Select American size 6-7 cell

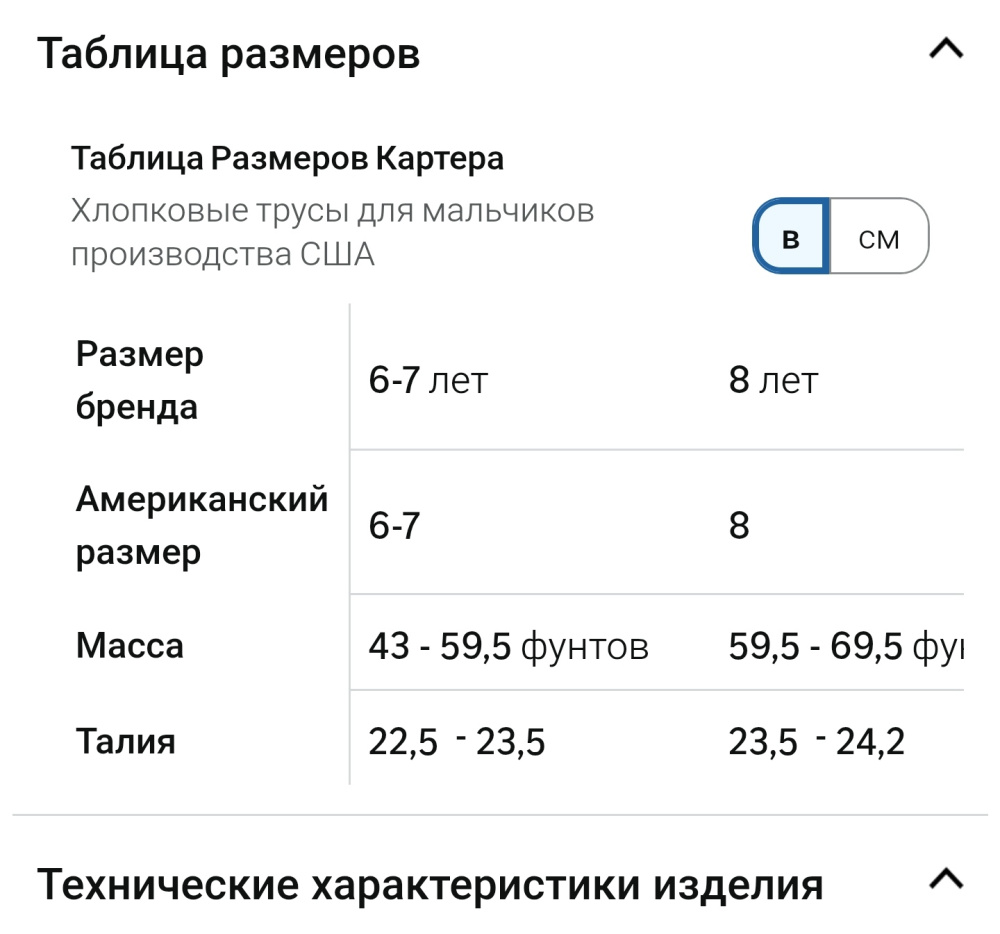point(394,526)
